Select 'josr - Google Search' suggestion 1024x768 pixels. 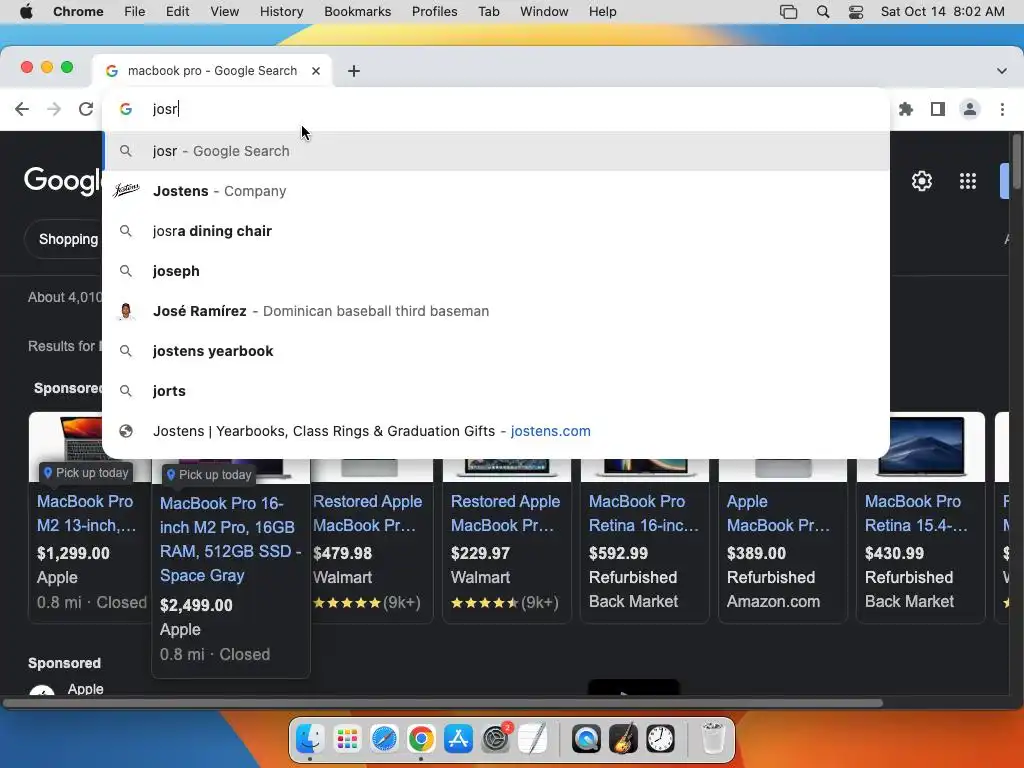(496, 151)
